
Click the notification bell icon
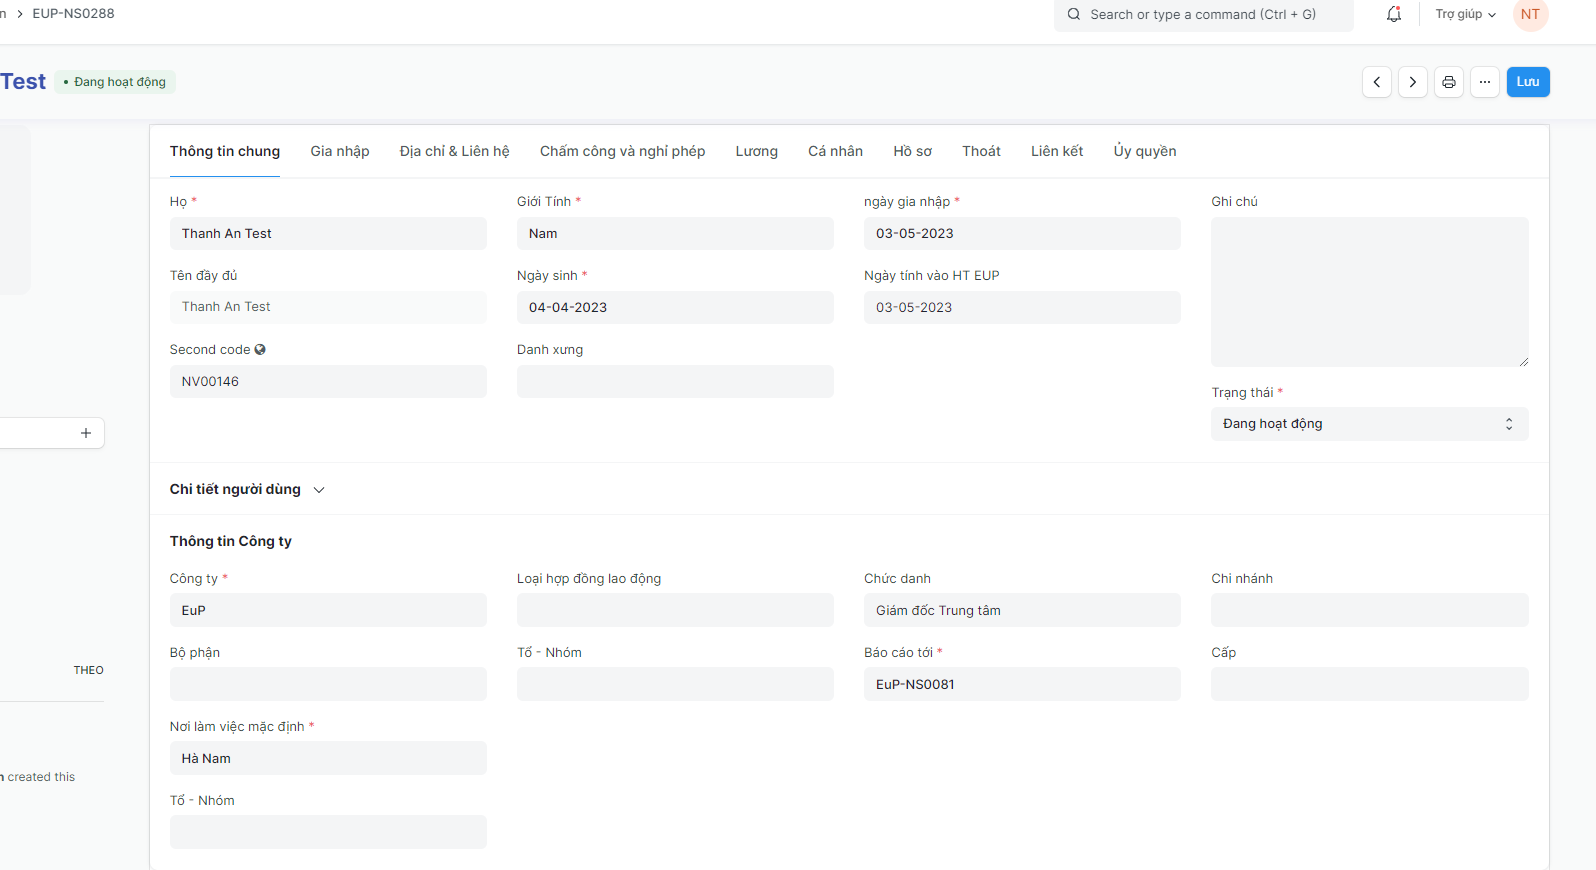[1393, 14]
